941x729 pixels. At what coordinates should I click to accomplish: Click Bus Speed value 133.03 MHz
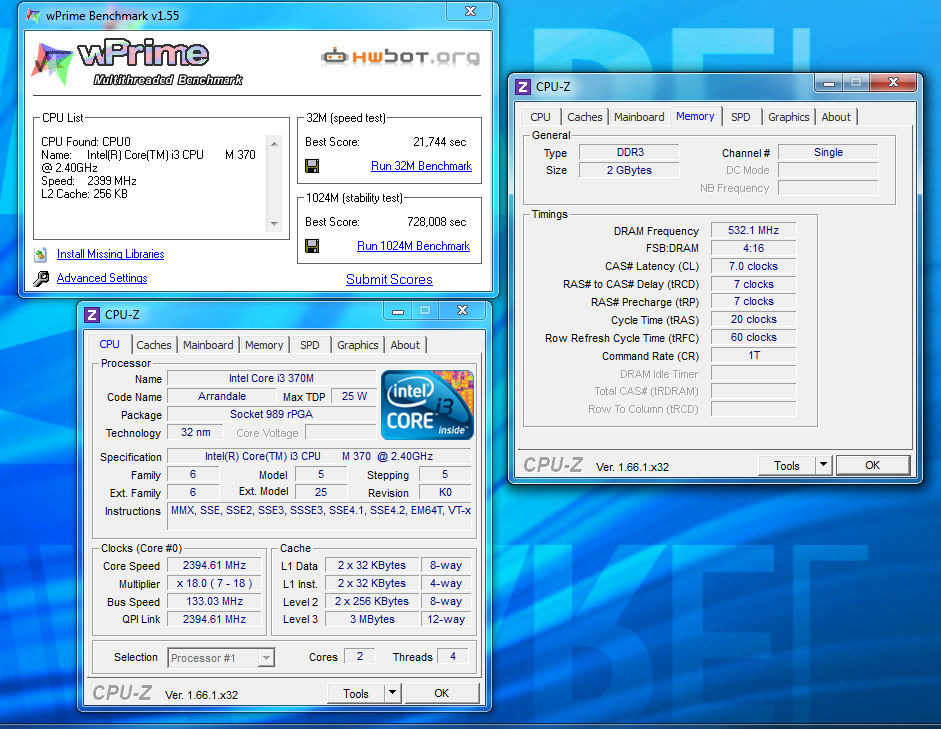[x=214, y=602]
